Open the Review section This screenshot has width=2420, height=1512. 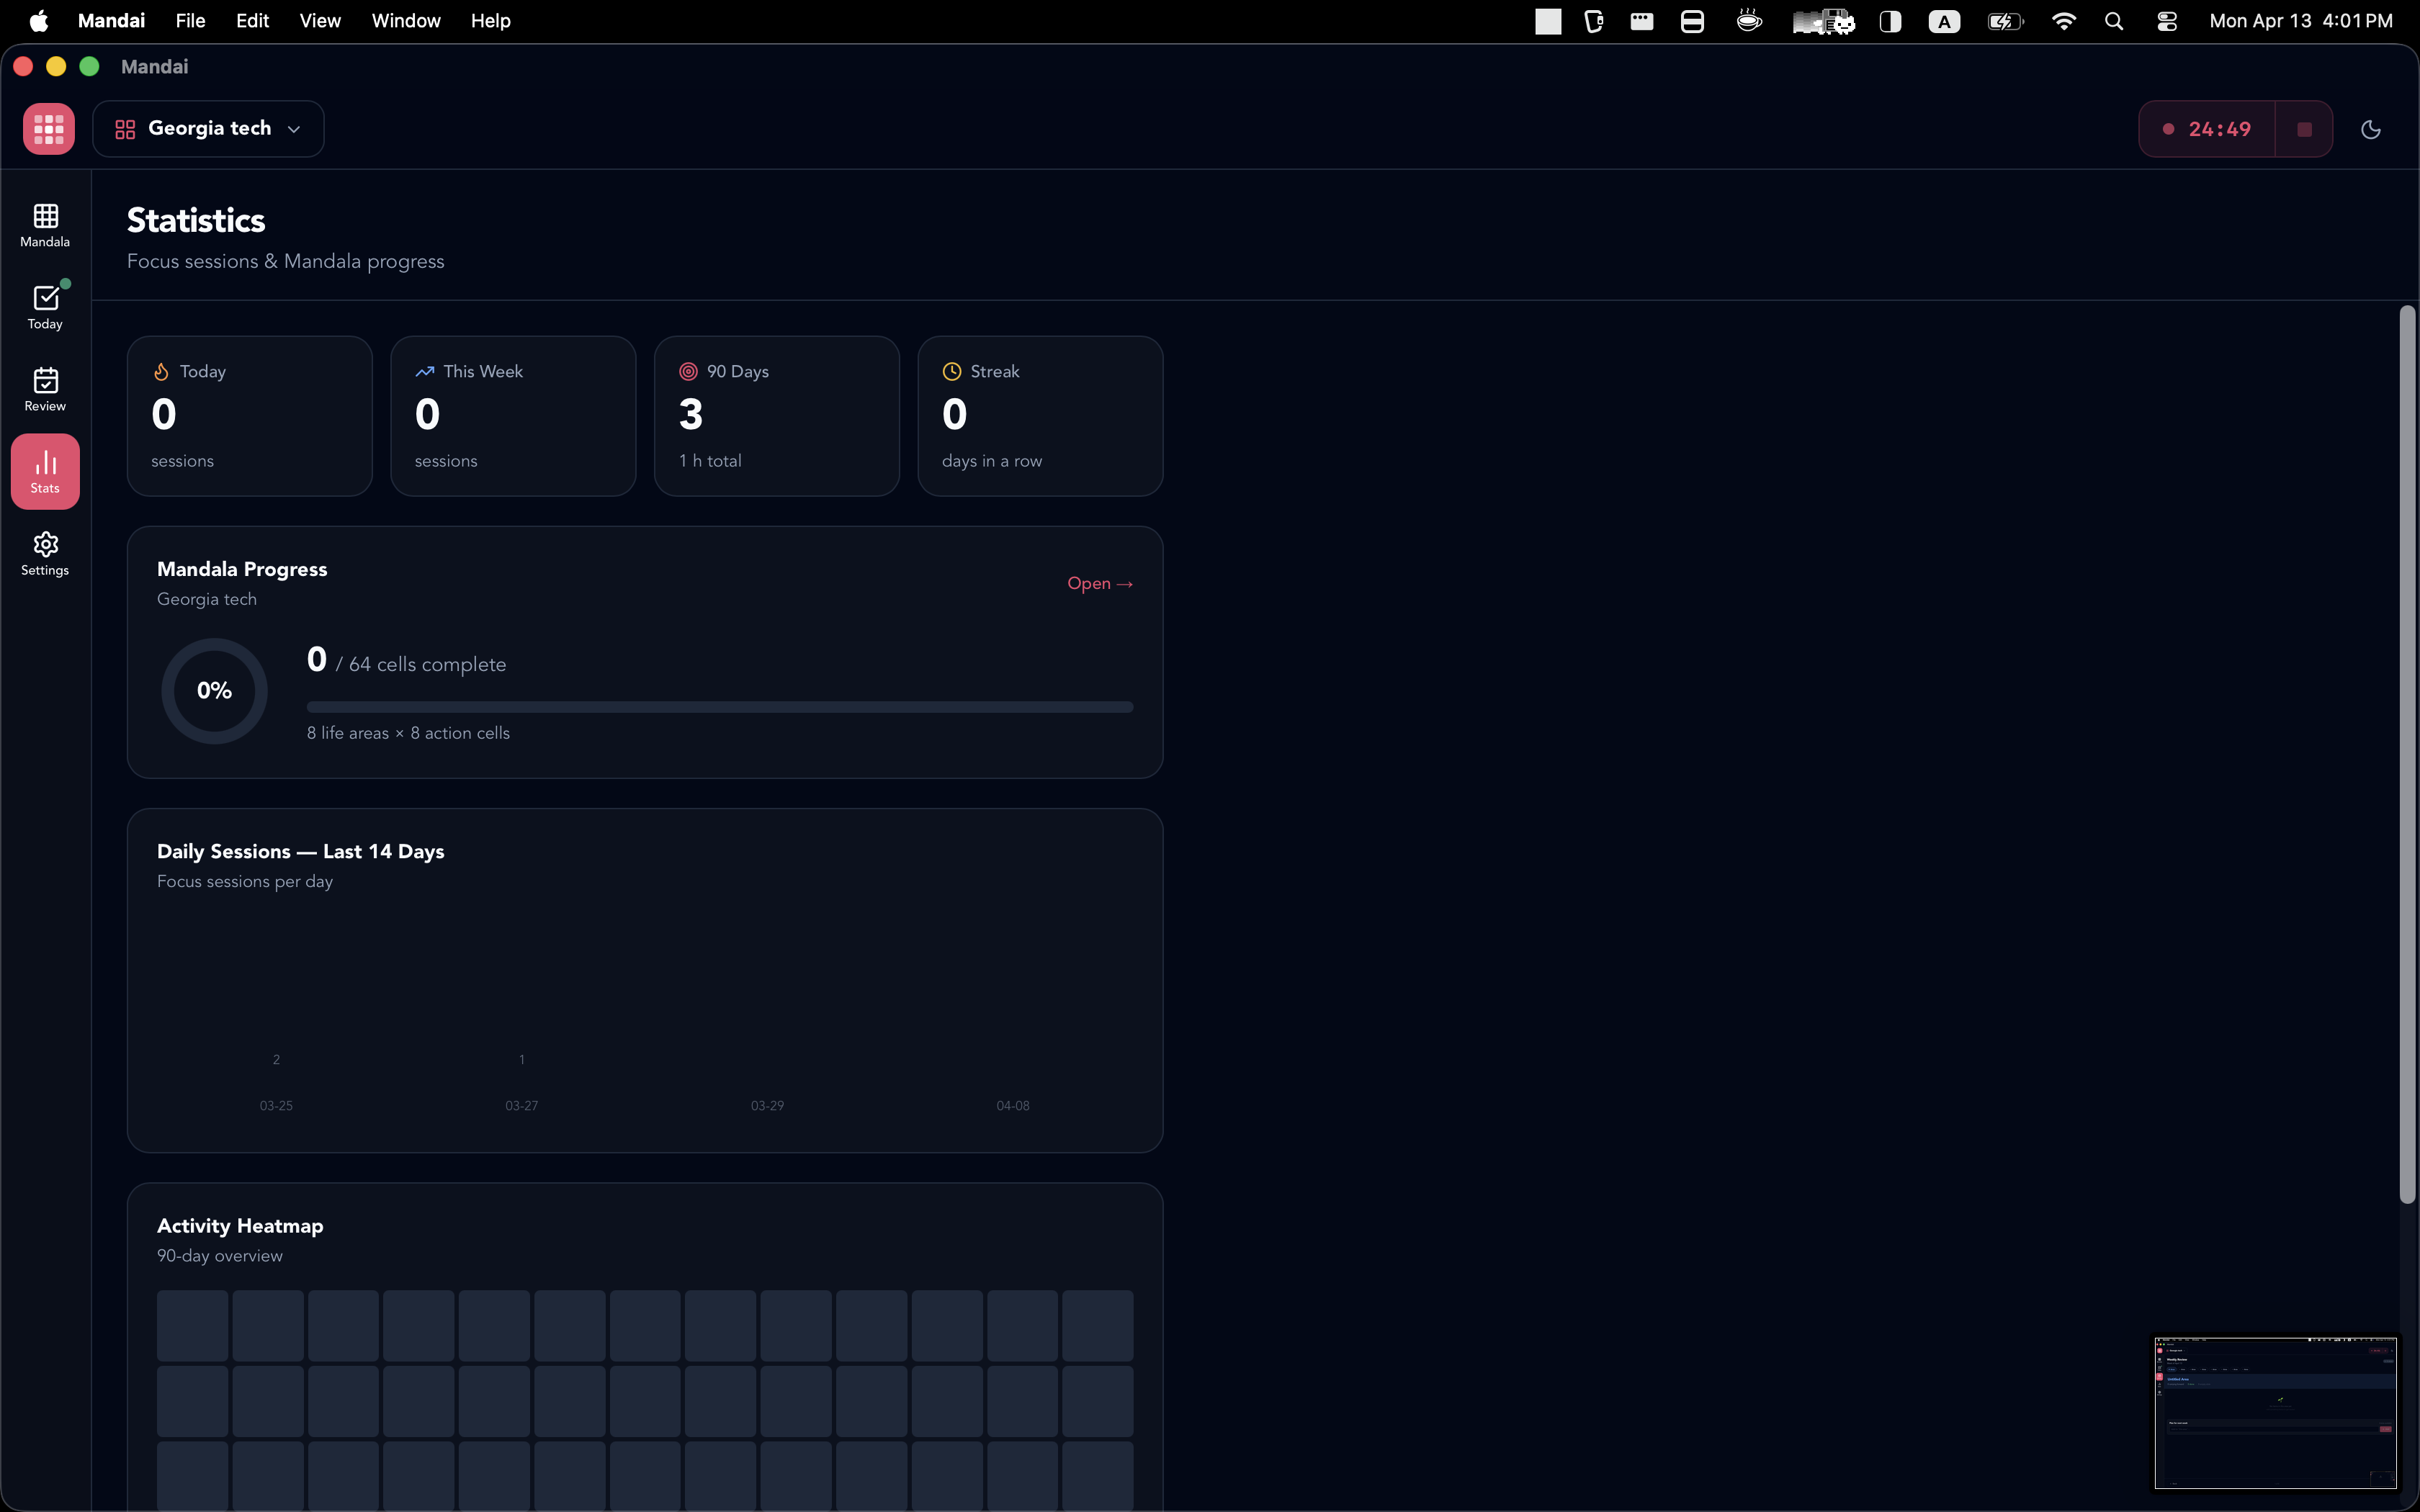pyautogui.click(x=45, y=389)
